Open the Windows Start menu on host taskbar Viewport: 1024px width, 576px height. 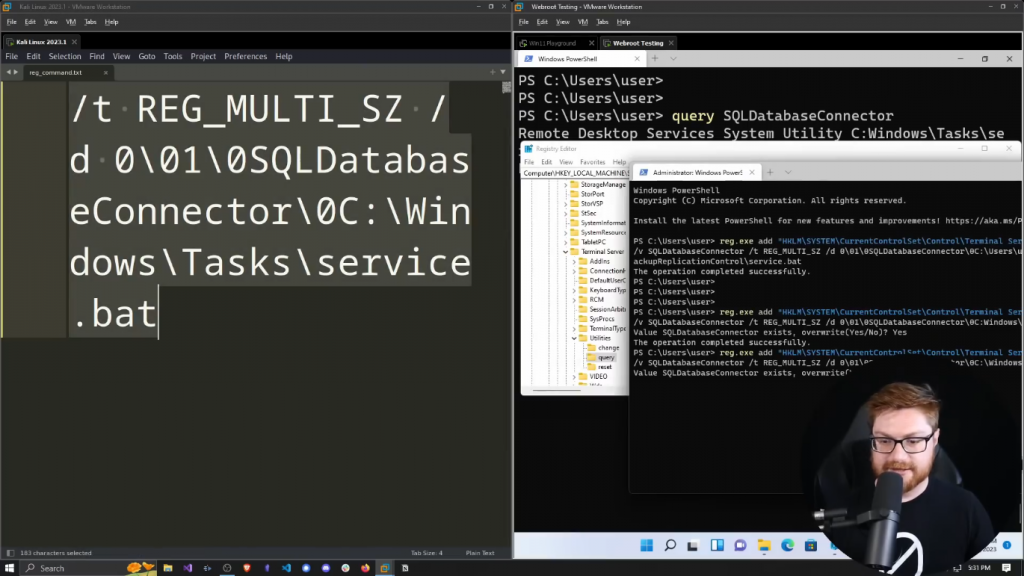(x=9, y=568)
